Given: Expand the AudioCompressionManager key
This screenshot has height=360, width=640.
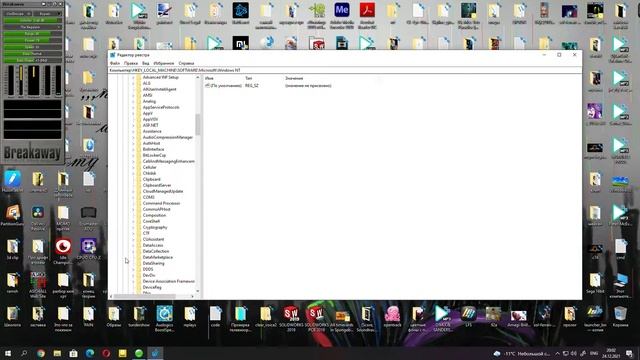Looking at the screenshot, I should coord(133,137).
